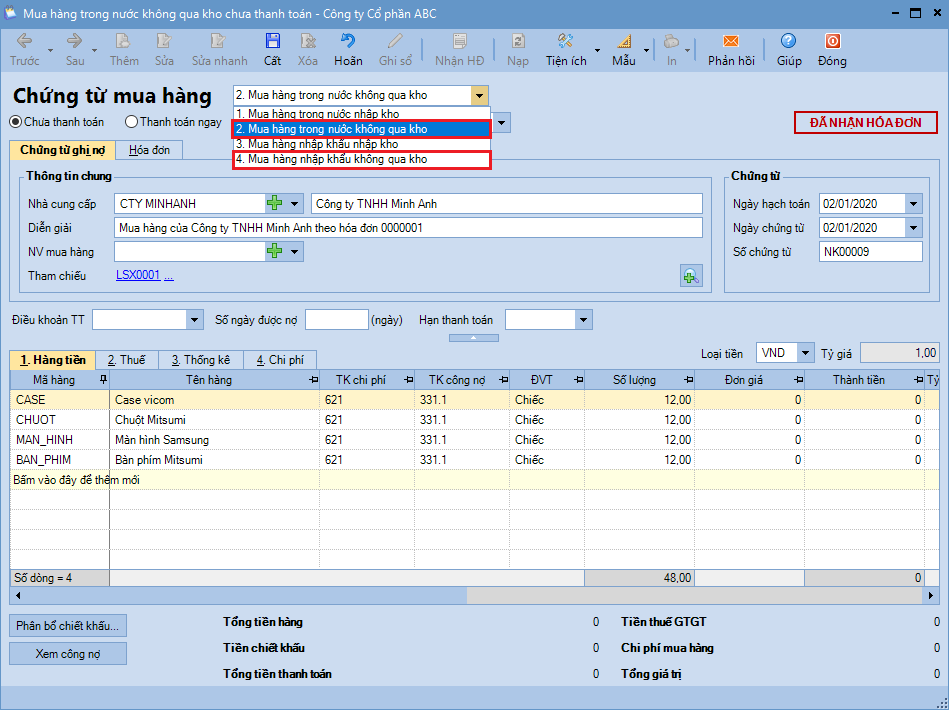Click green plus next to supplier CTY MINHANH
This screenshot has height=710, width=949.
coord(275,204)
